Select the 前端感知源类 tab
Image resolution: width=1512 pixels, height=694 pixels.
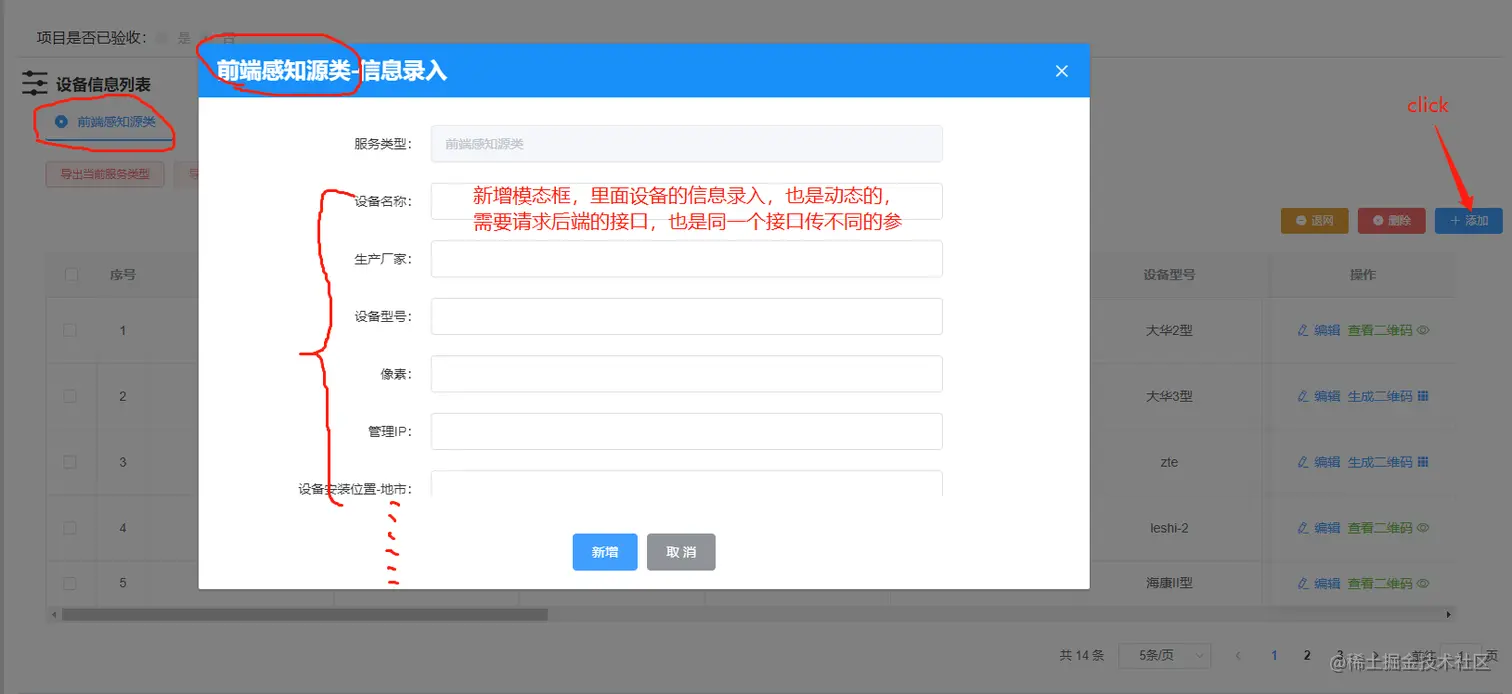coord(106,122)
